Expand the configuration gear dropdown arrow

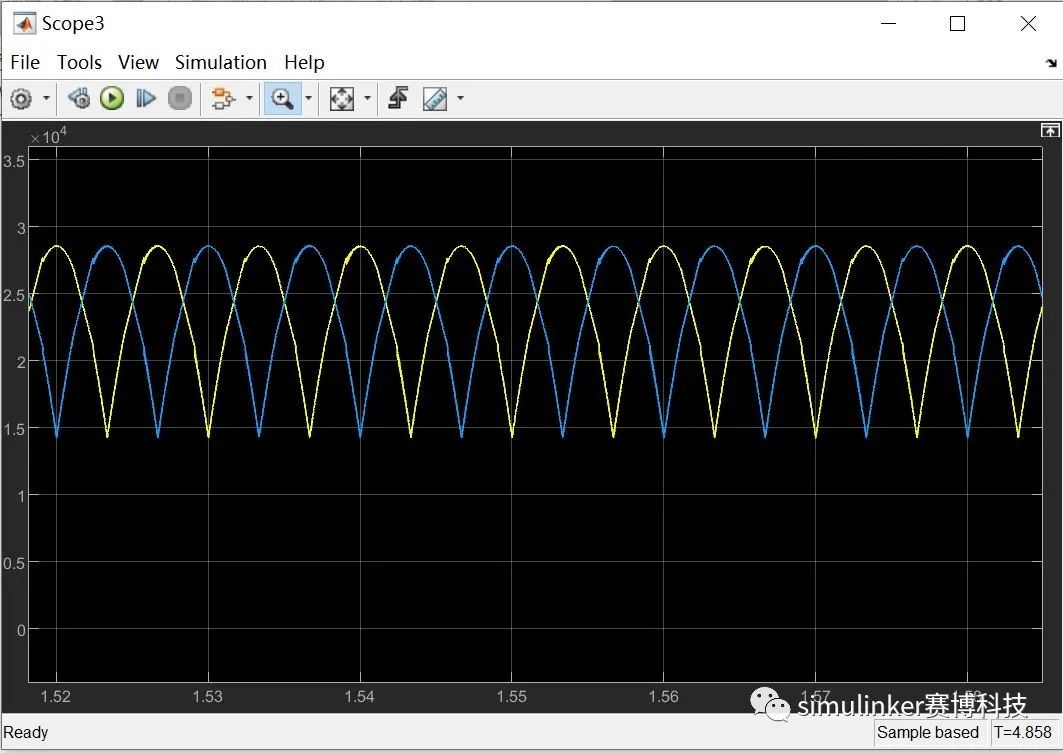pyautogui.click(x=46, y=98)
